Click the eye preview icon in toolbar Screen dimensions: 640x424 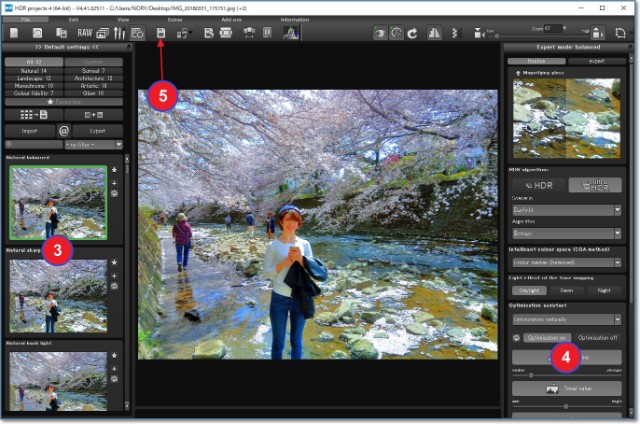click(380, 33)
